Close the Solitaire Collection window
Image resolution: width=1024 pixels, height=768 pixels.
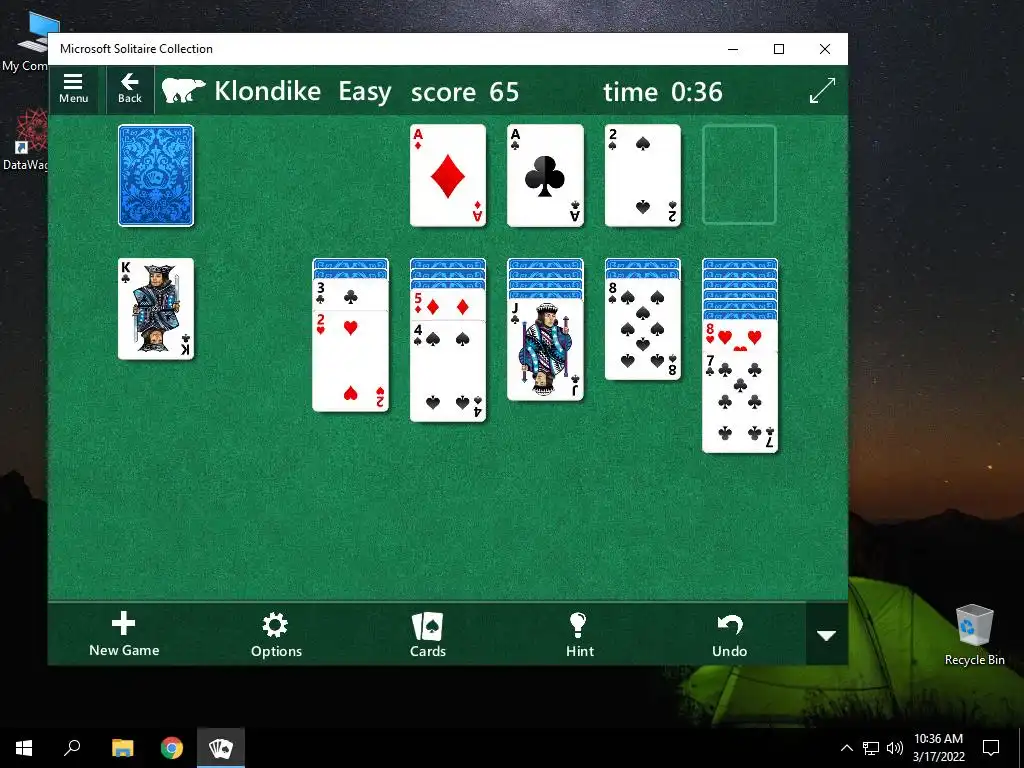[x=825, y=49]
